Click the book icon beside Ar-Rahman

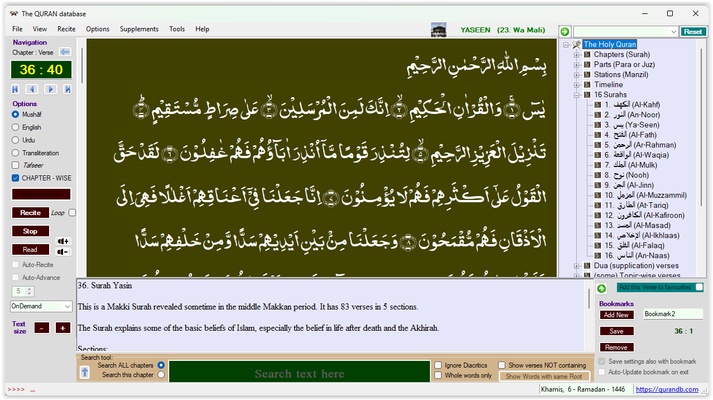click(598, 145)
